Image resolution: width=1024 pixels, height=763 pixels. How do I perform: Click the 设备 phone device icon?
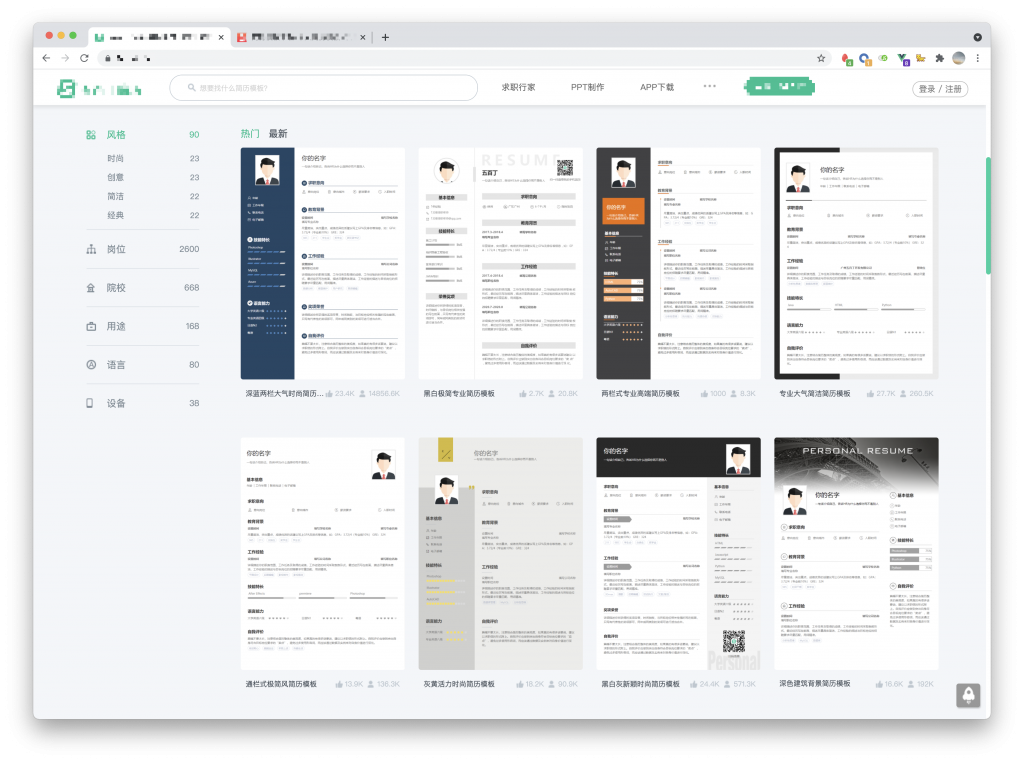click(90, 403)
